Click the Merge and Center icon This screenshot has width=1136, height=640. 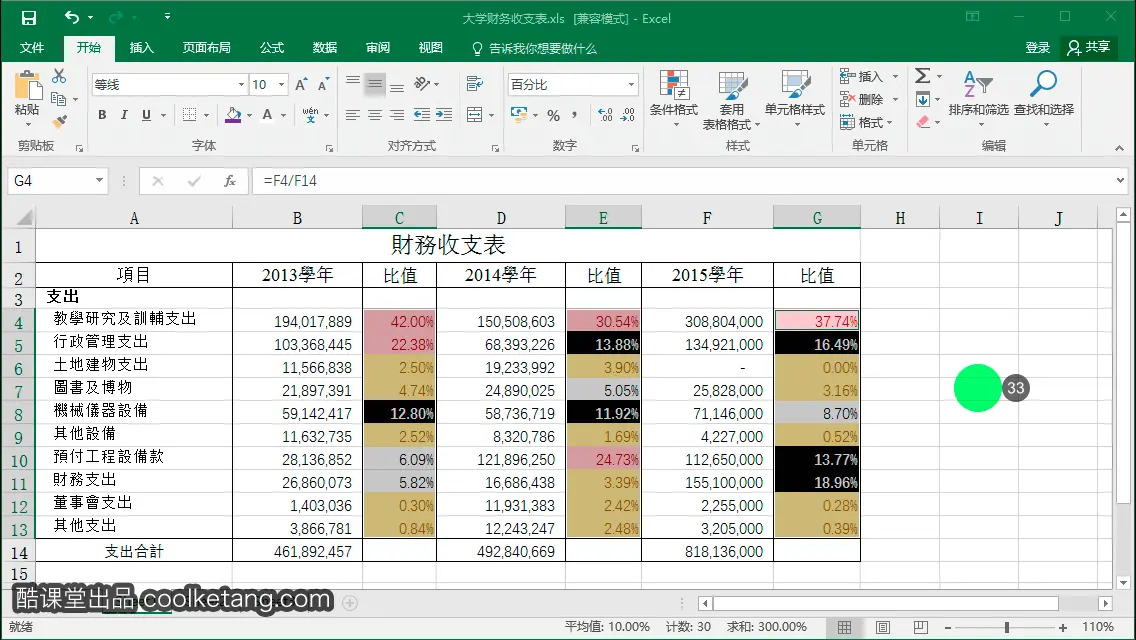tap(475, 115)
